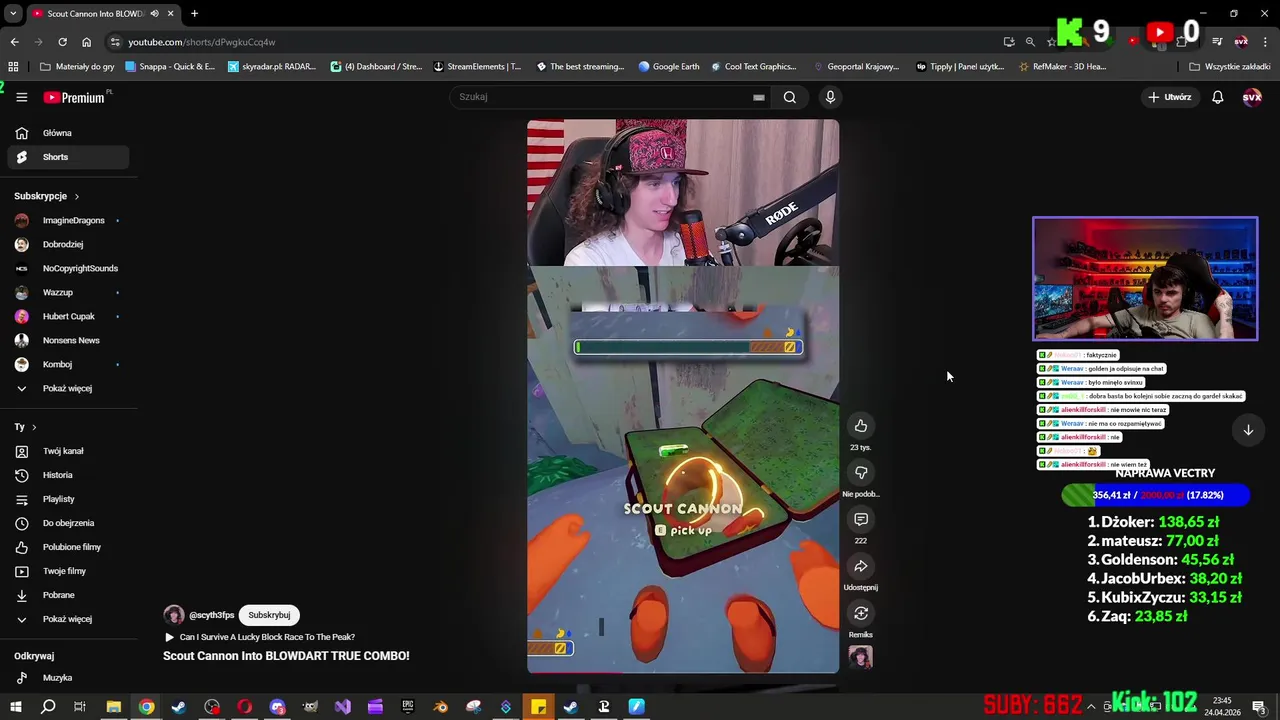Open the Hubert Cupak subscription
The width and height of the screenshot is (1280, 720).
click(68, 316)
